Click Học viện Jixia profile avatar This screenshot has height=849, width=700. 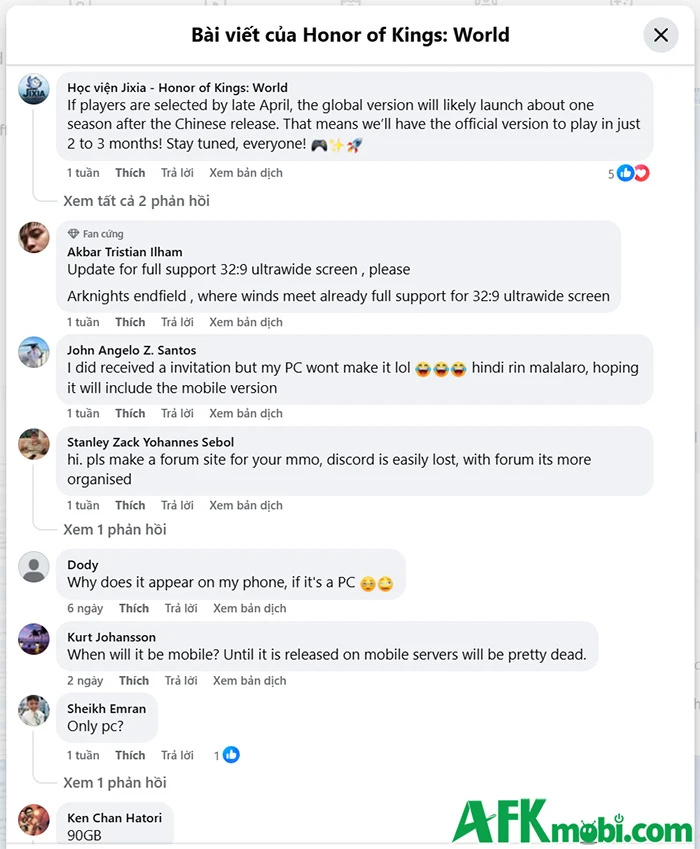(34, 89)
